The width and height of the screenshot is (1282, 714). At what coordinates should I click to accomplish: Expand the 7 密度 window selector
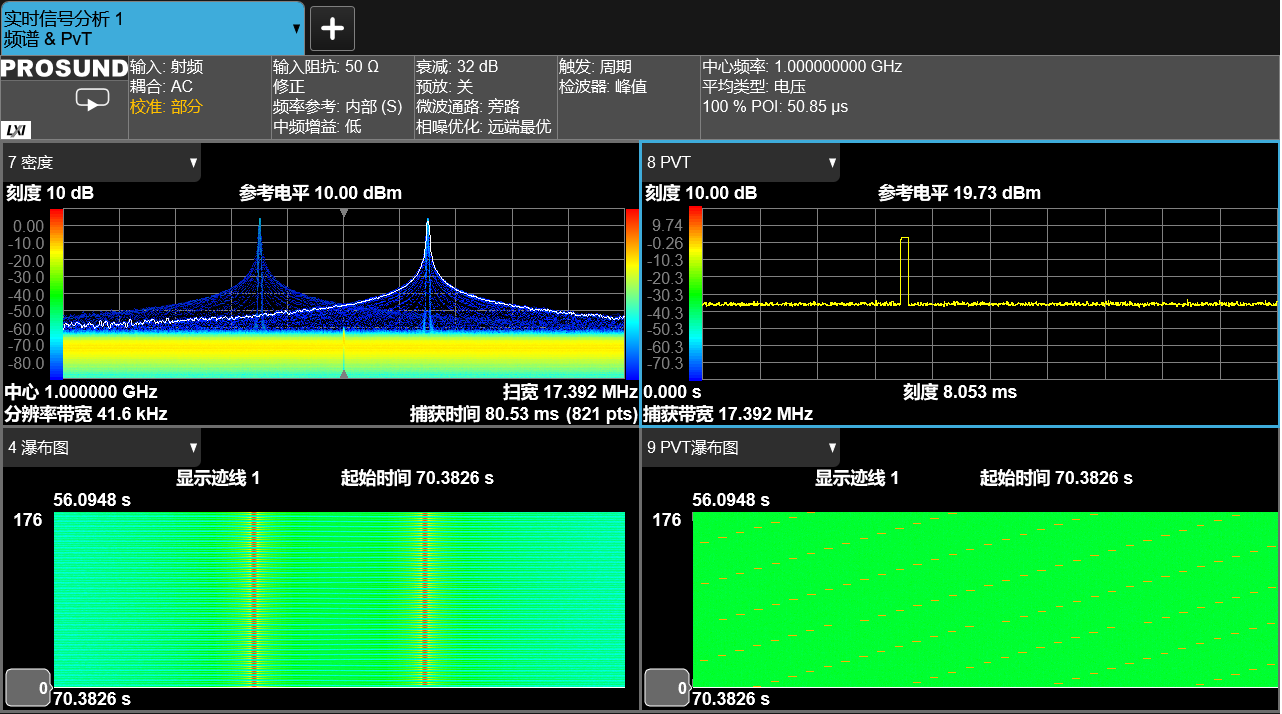tap(193, 162)
